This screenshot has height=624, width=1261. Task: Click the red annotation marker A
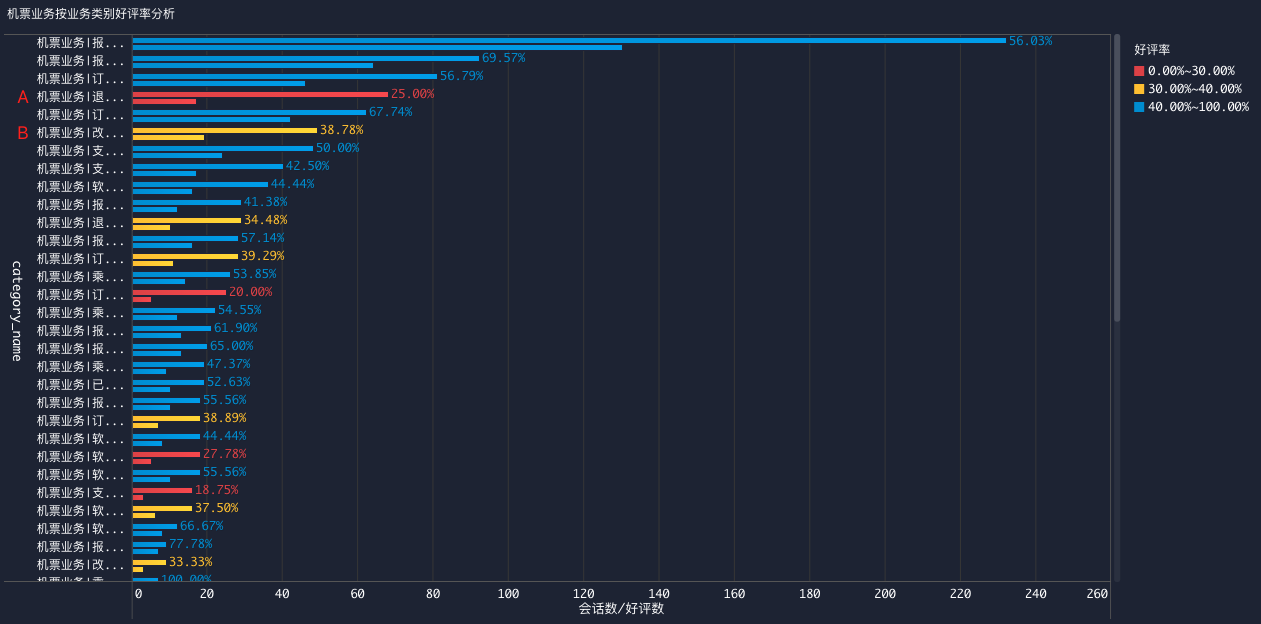click(x=23, y=97)
